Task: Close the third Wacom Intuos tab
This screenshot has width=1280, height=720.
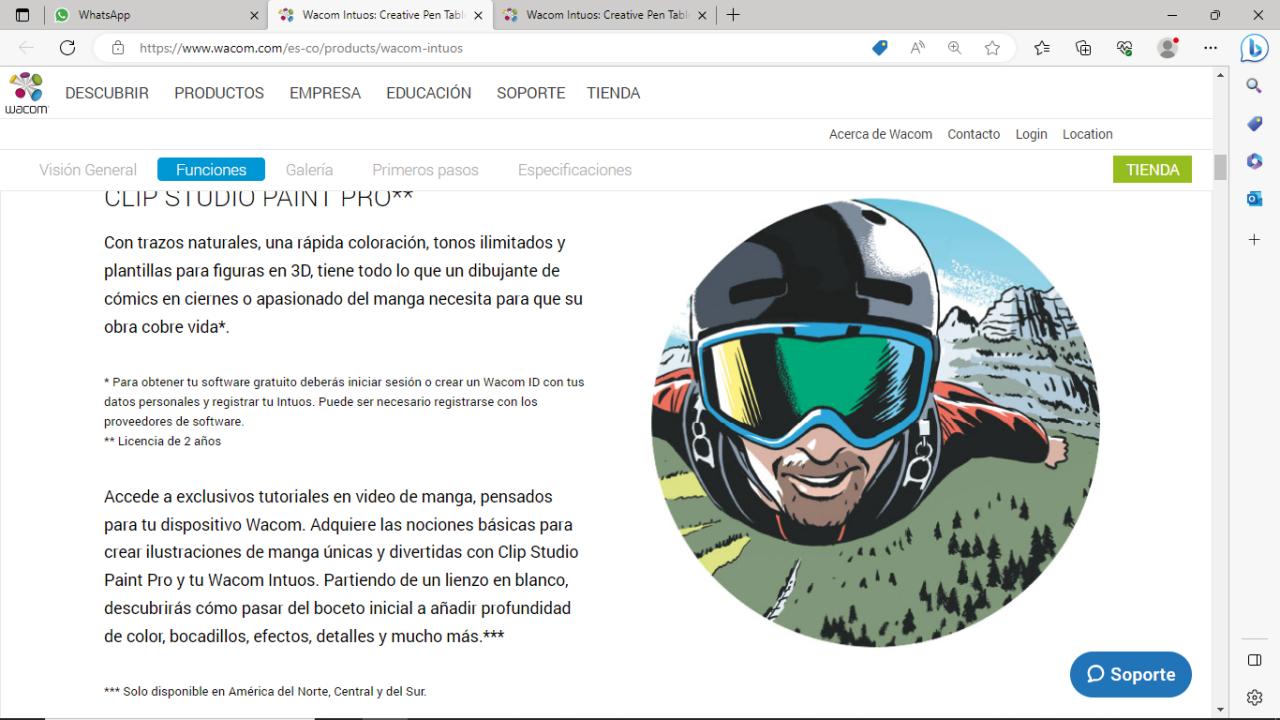Action: click(702, 15)
